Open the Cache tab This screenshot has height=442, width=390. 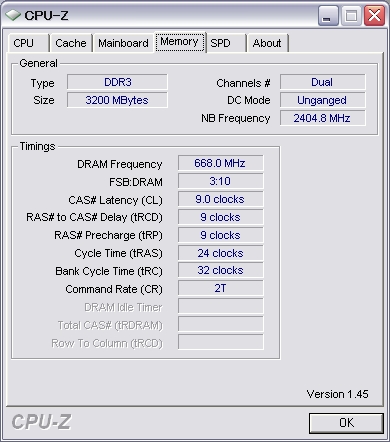(x=71, y=43)
